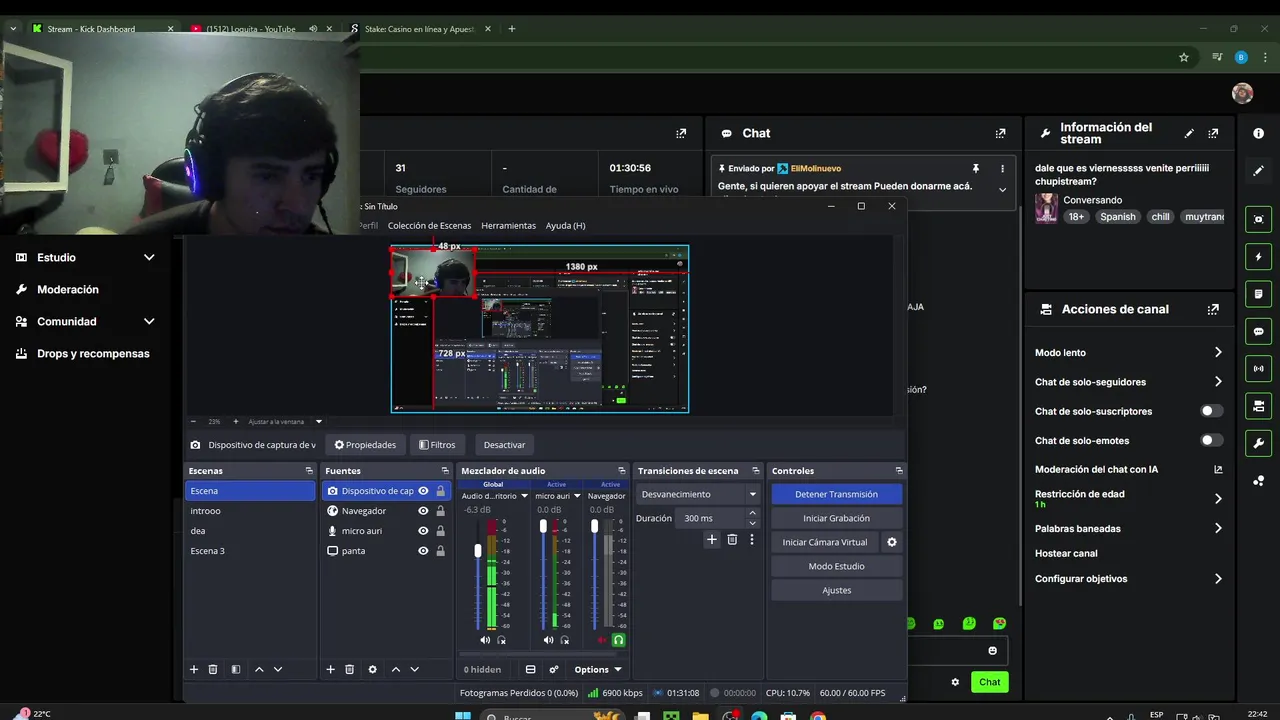Viewport: 1280px width, 720px height.
Task: Adjust Audio del escritorio volume fader
Action: (478, 551)
